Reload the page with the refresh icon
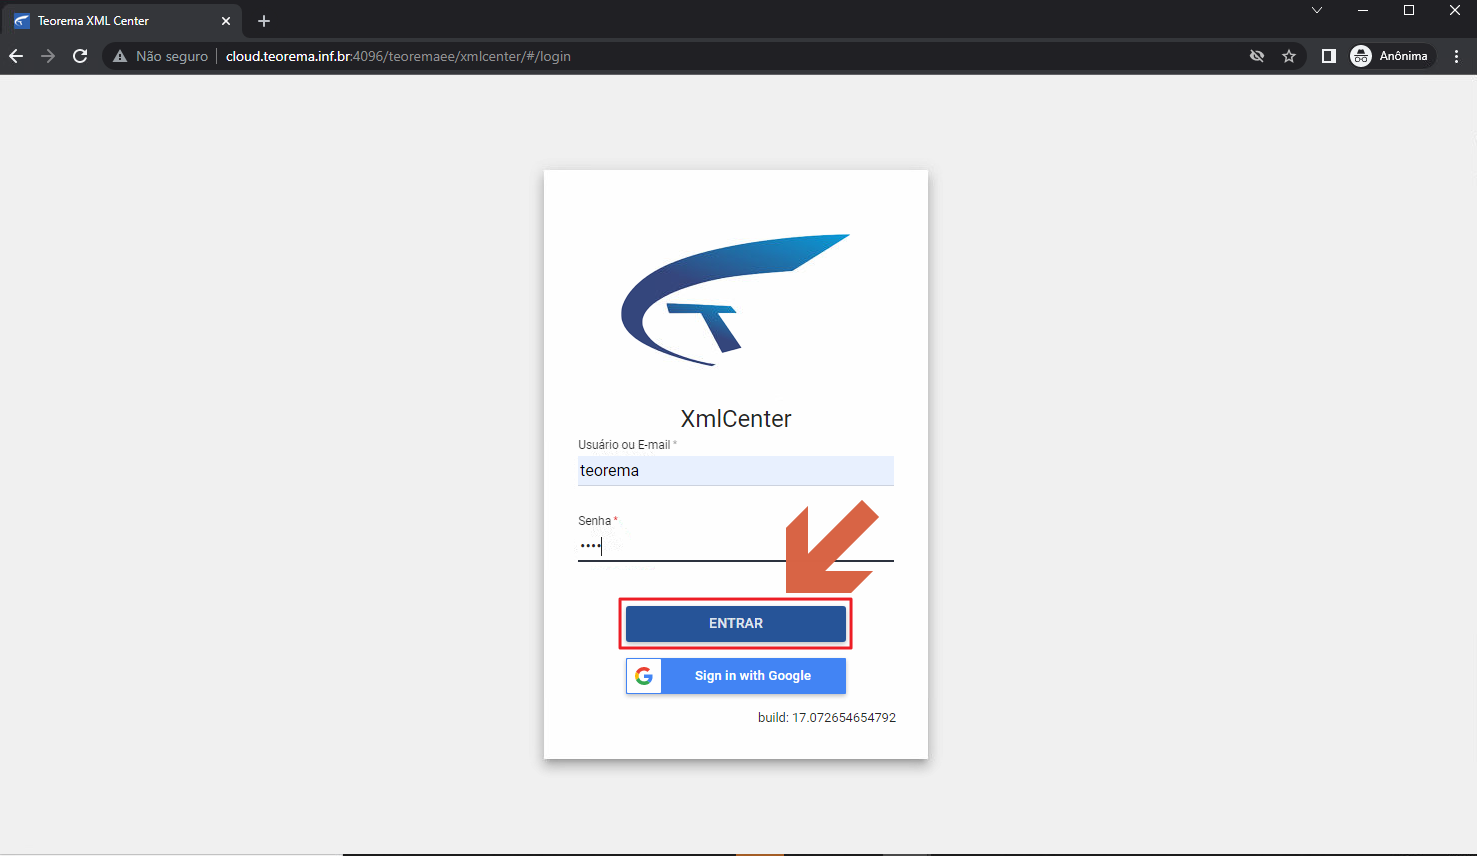The width and height of the screenshot is (1477, 856). tap(80, 56)
